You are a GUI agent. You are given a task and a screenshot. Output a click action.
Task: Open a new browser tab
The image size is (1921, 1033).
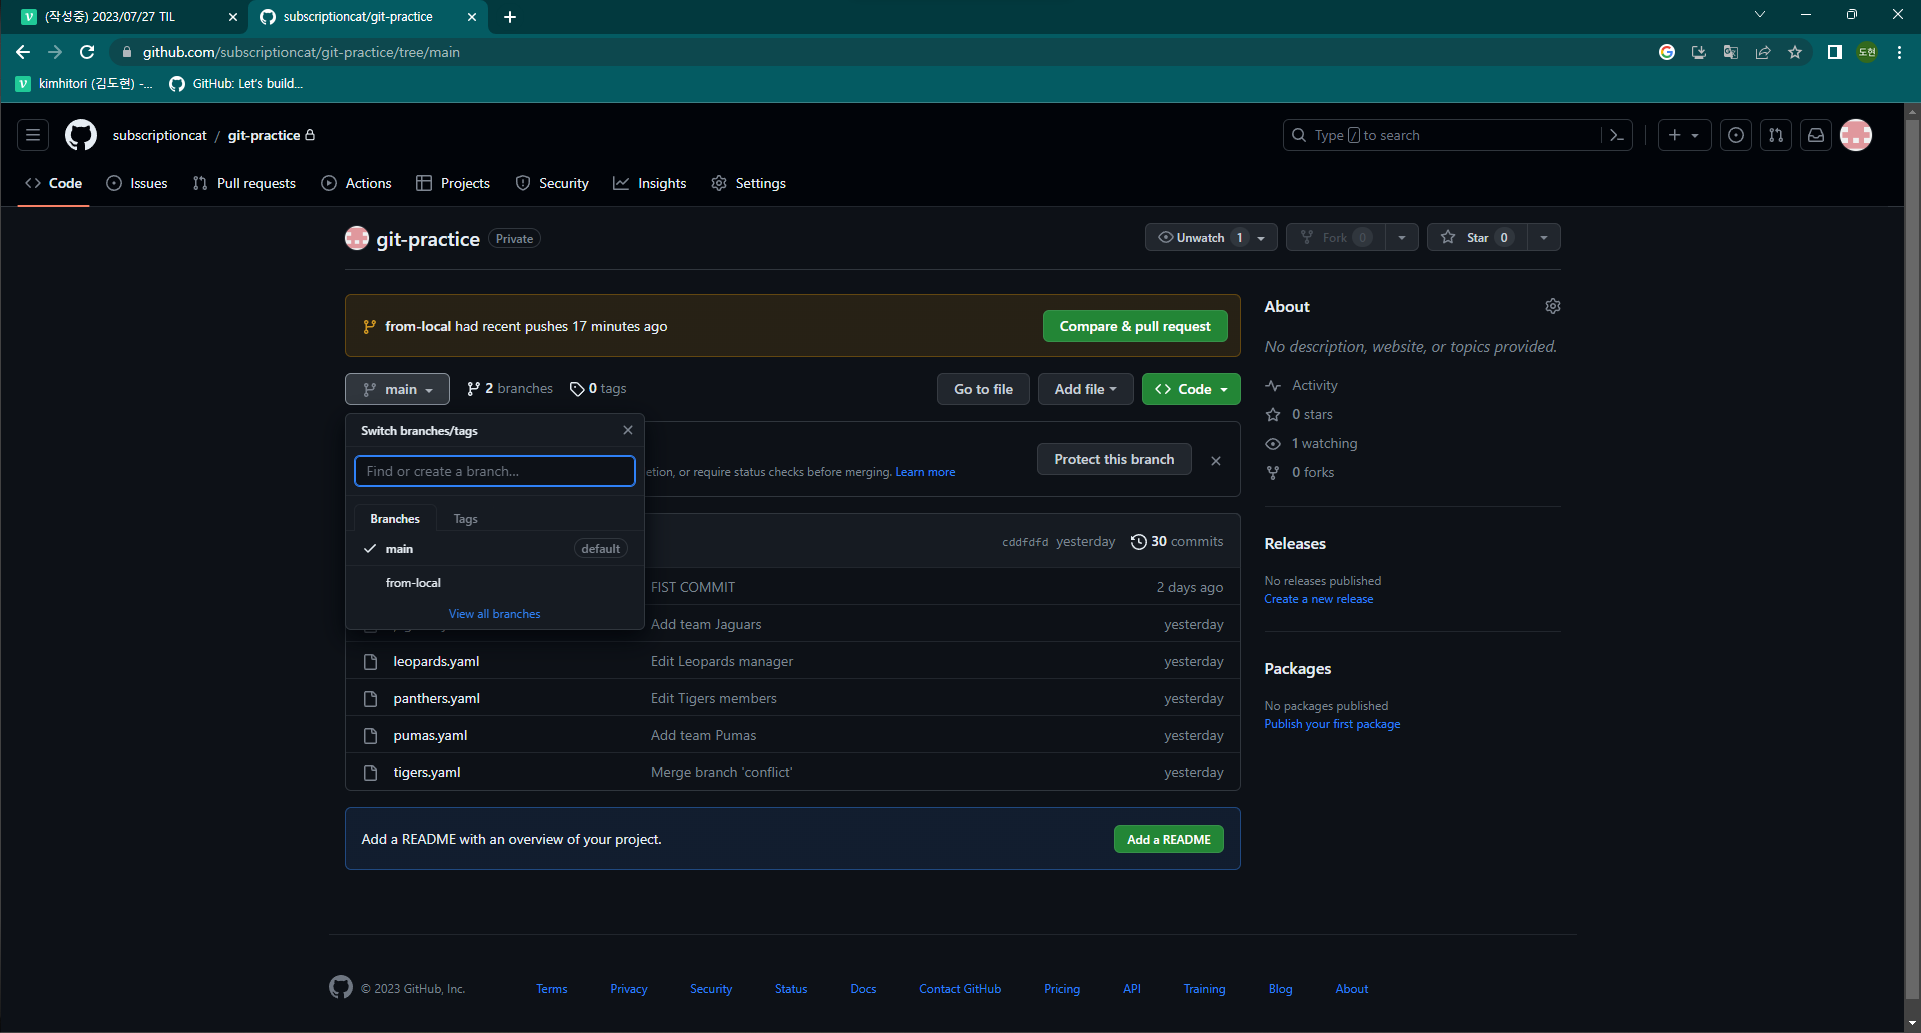pos(510,17)
